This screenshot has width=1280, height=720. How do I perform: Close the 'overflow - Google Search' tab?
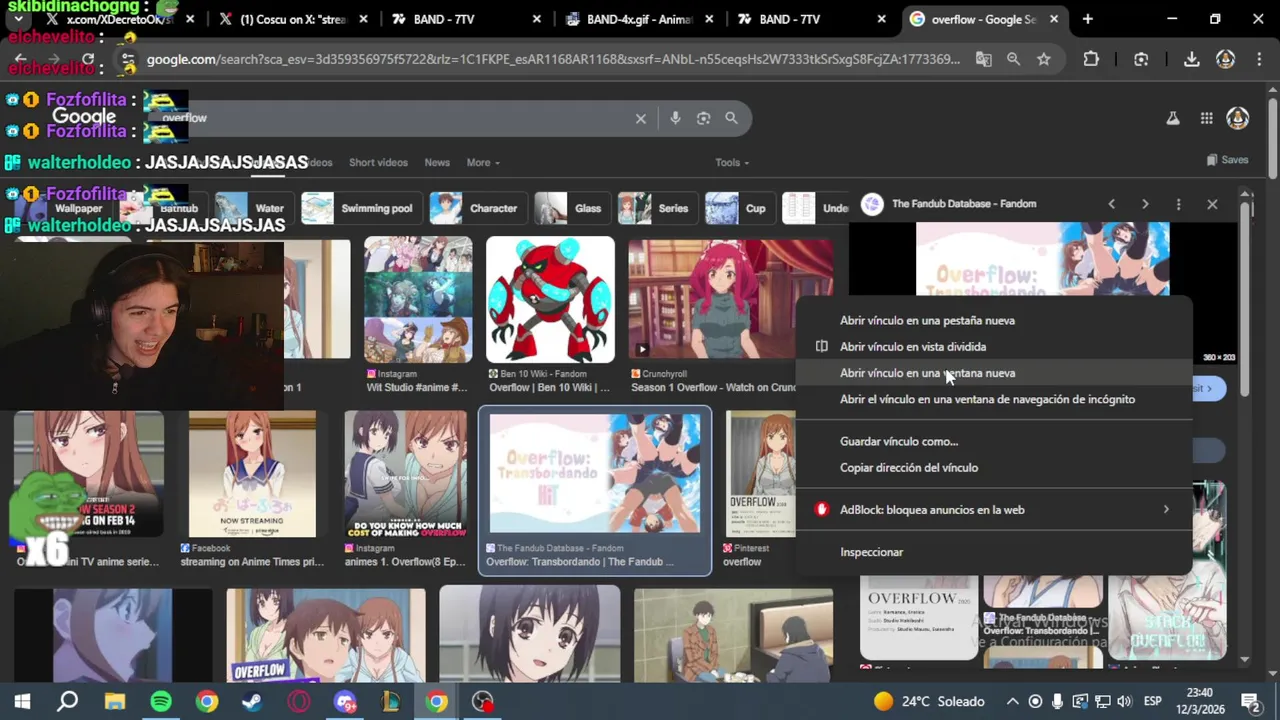point(1053,19)
